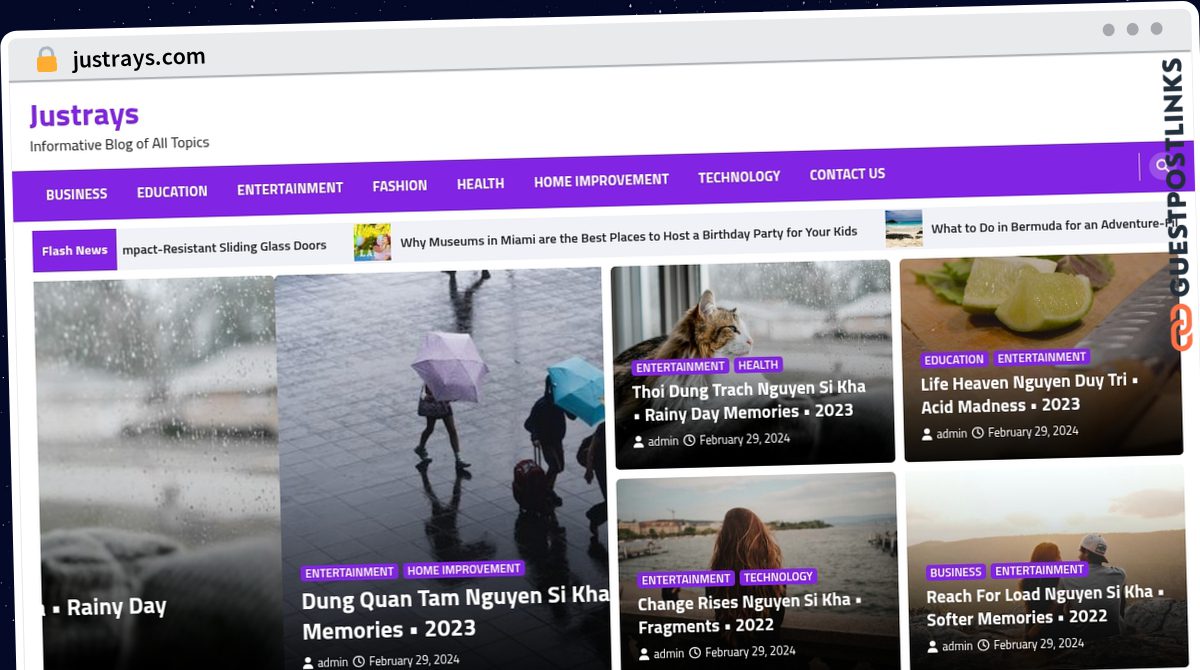
Task: Select the Home Improvement menu item
Action: click(x=601, y=180)
